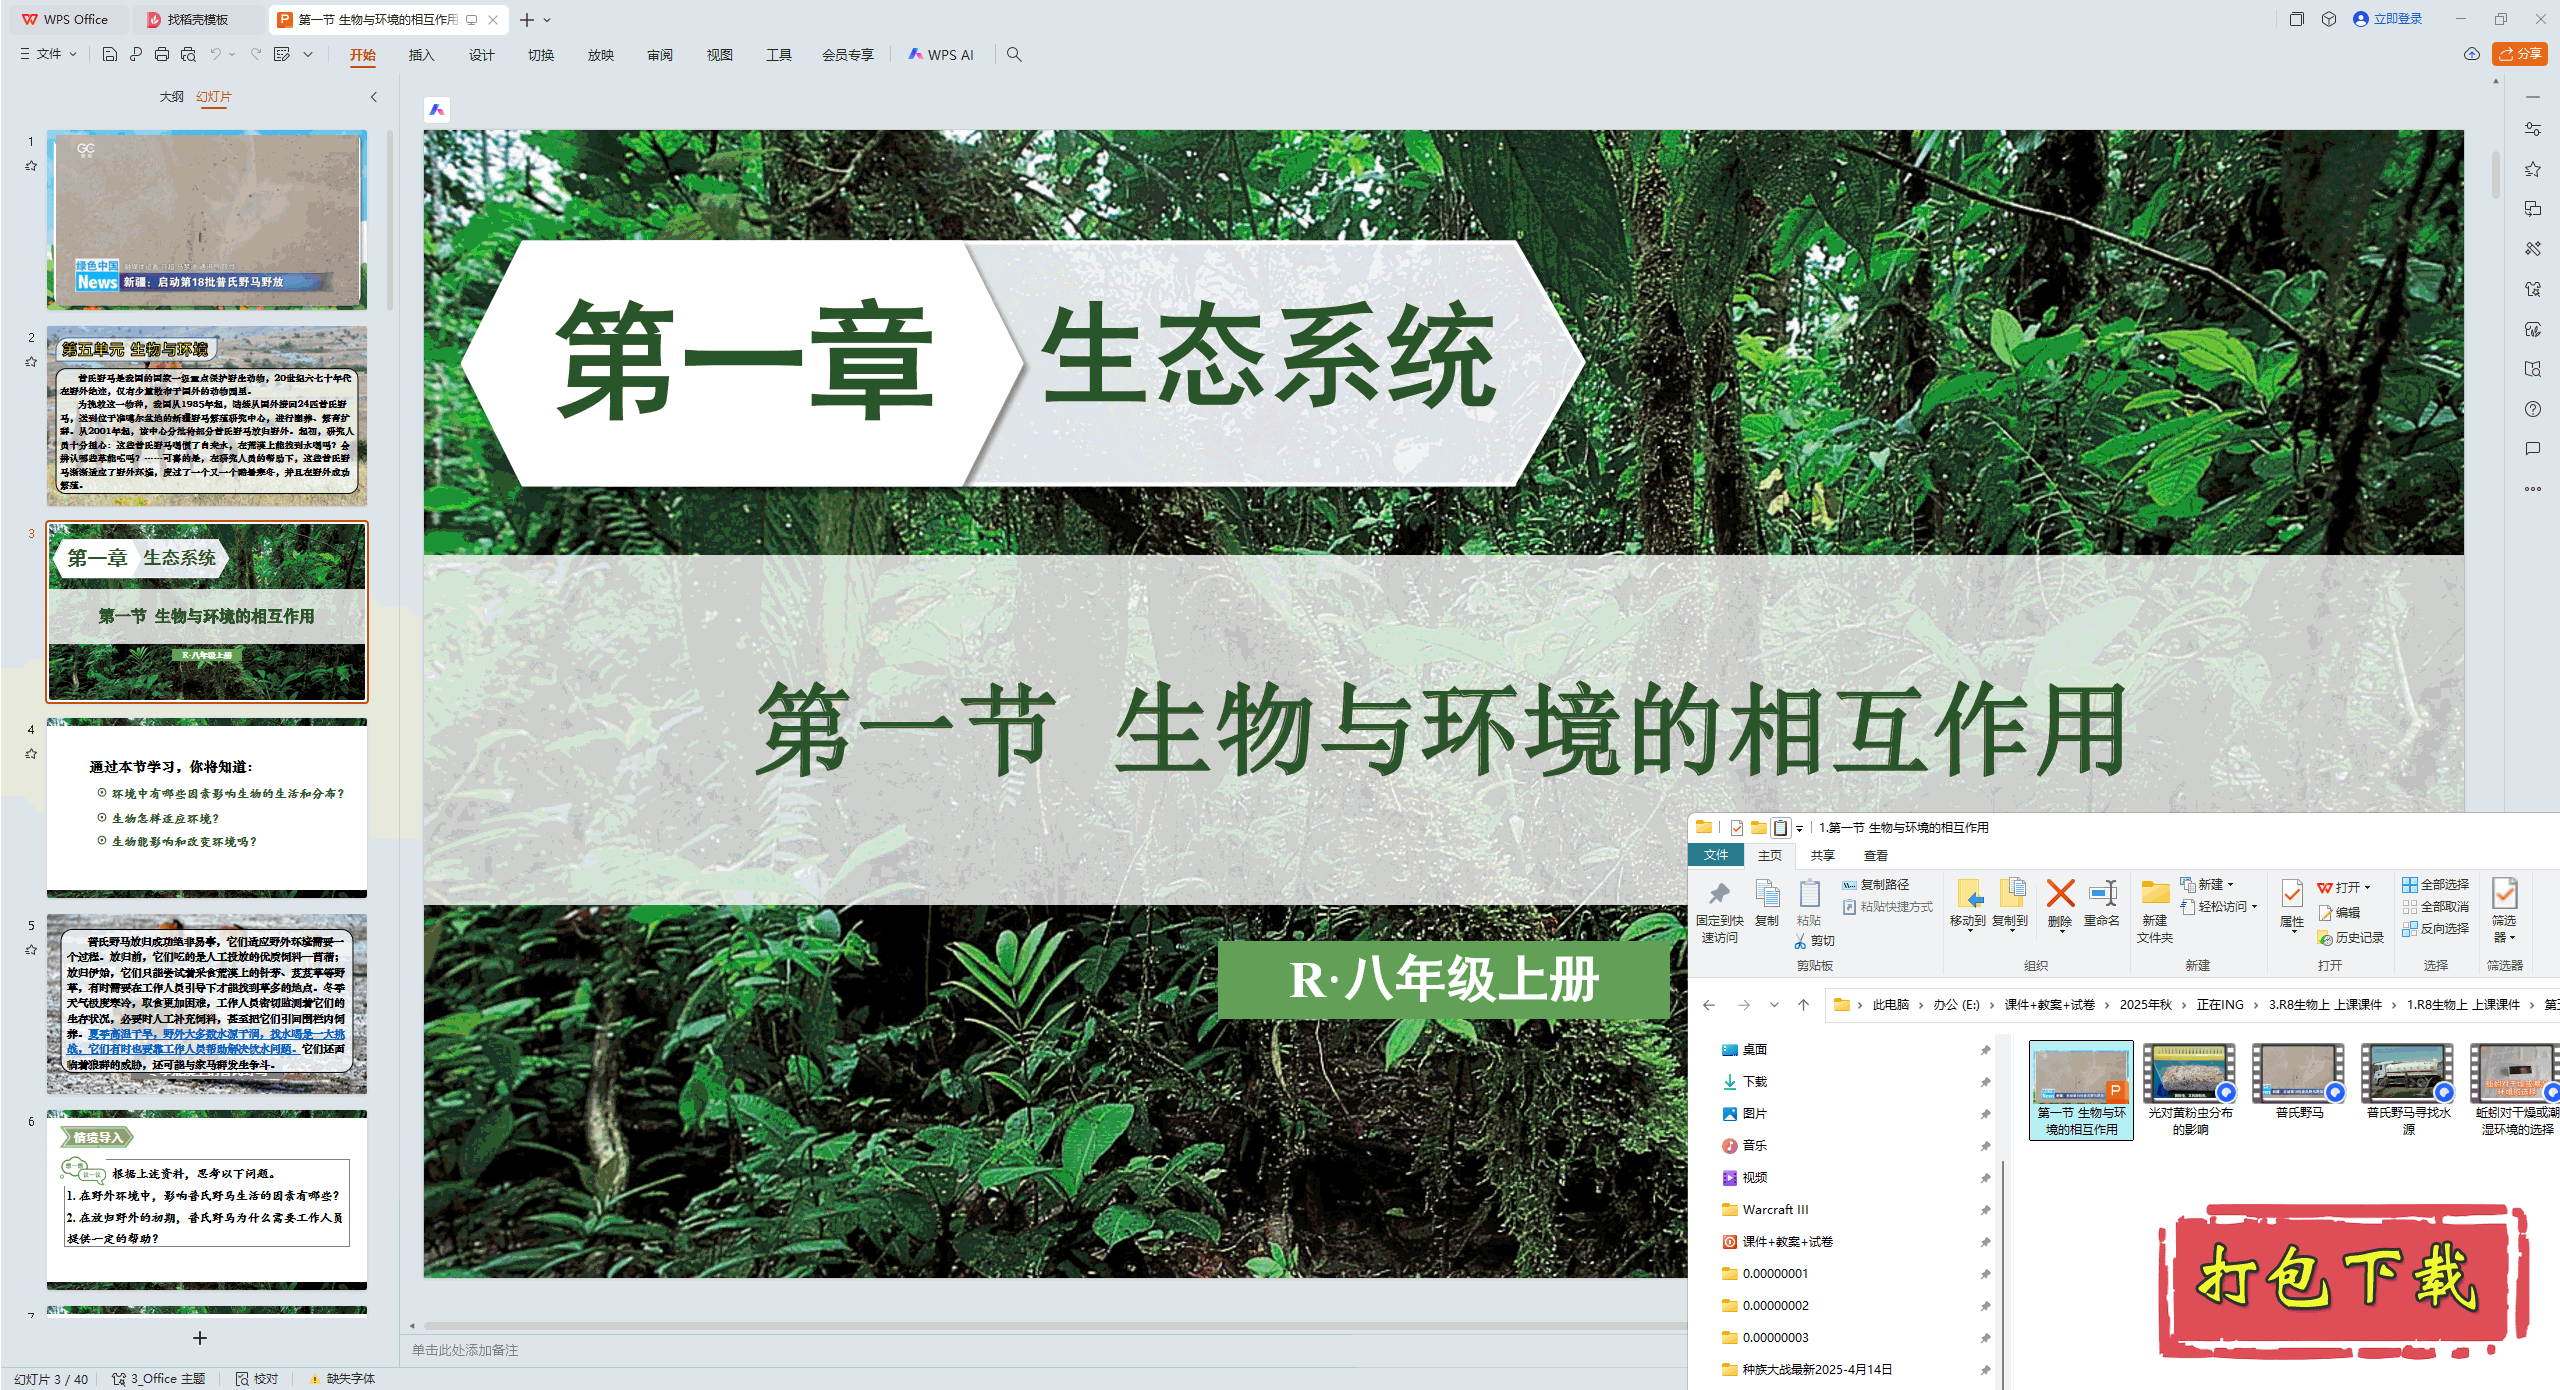The width and height of the screenshot is (2560, 1390).
Task: Click the Undo arrow icon
Action: [215, 54]
